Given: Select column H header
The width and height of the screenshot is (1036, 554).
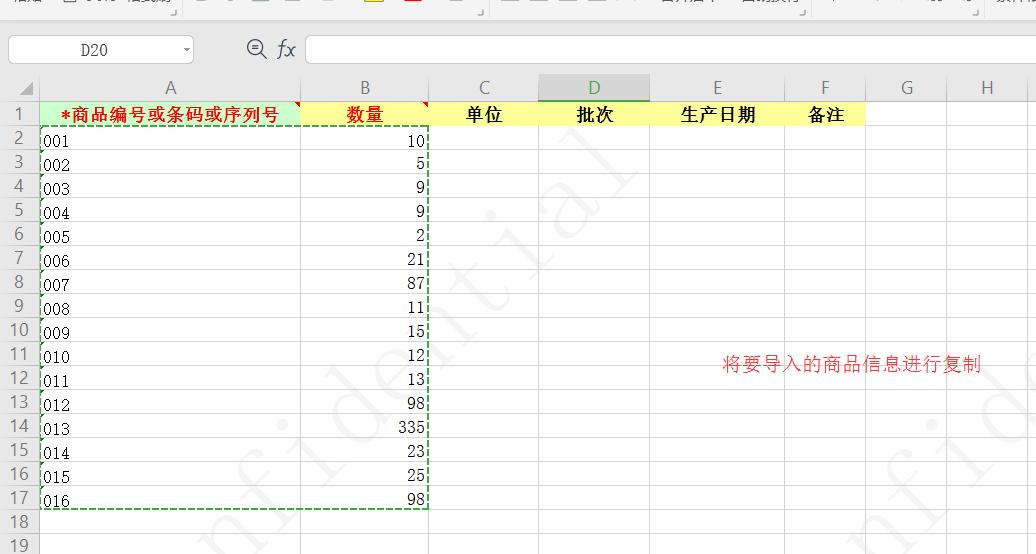Looking at the screenshot, I should pyautogui.click(x=987, y=88).
